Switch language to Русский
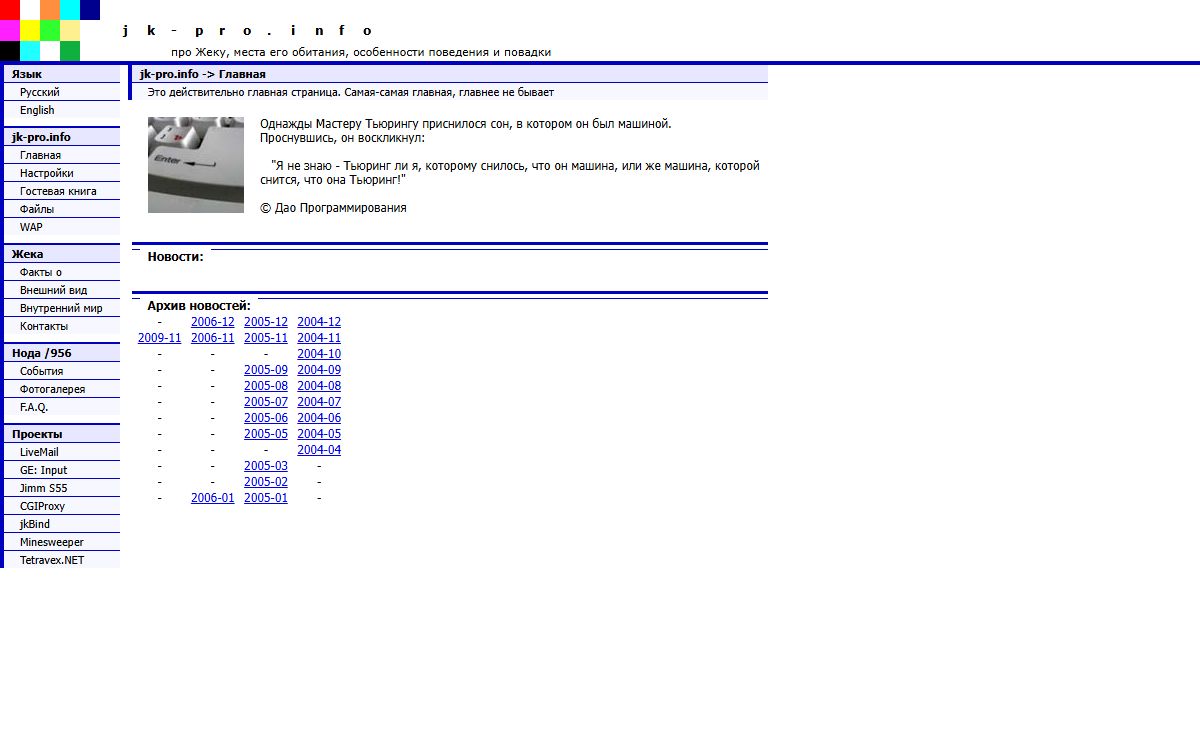The image size is (1200, 740). point(39,92)
